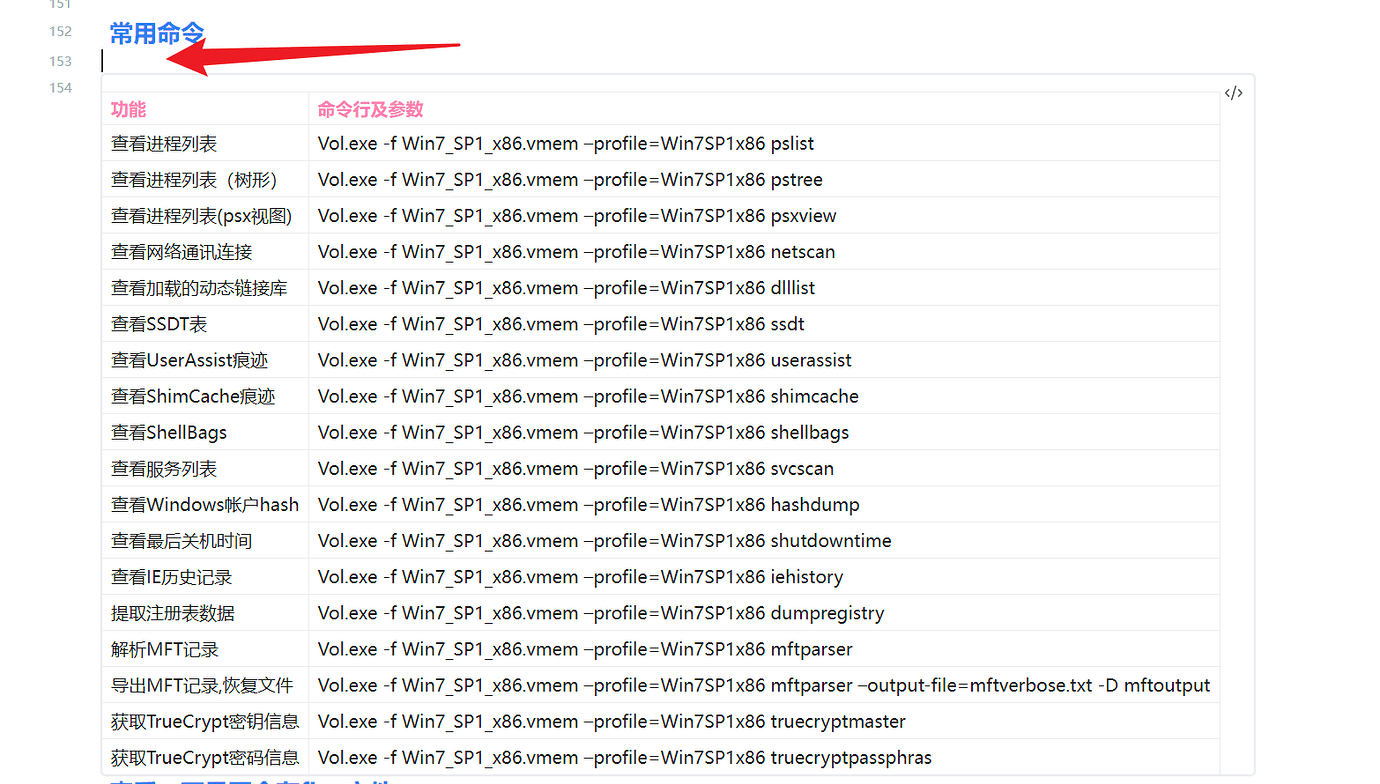Select the 解析MFT记录 cell

point(205,648)
